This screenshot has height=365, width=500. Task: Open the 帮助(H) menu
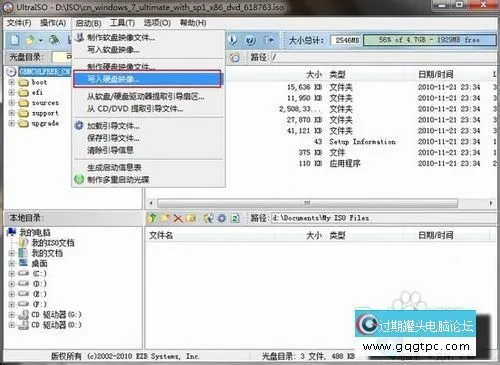(x=193, y=23)
